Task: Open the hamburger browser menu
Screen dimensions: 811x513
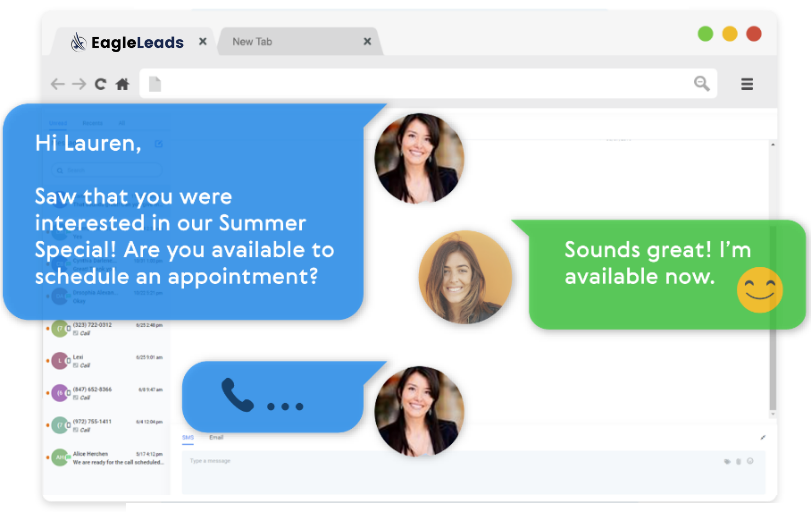Action: pos(747,84)
